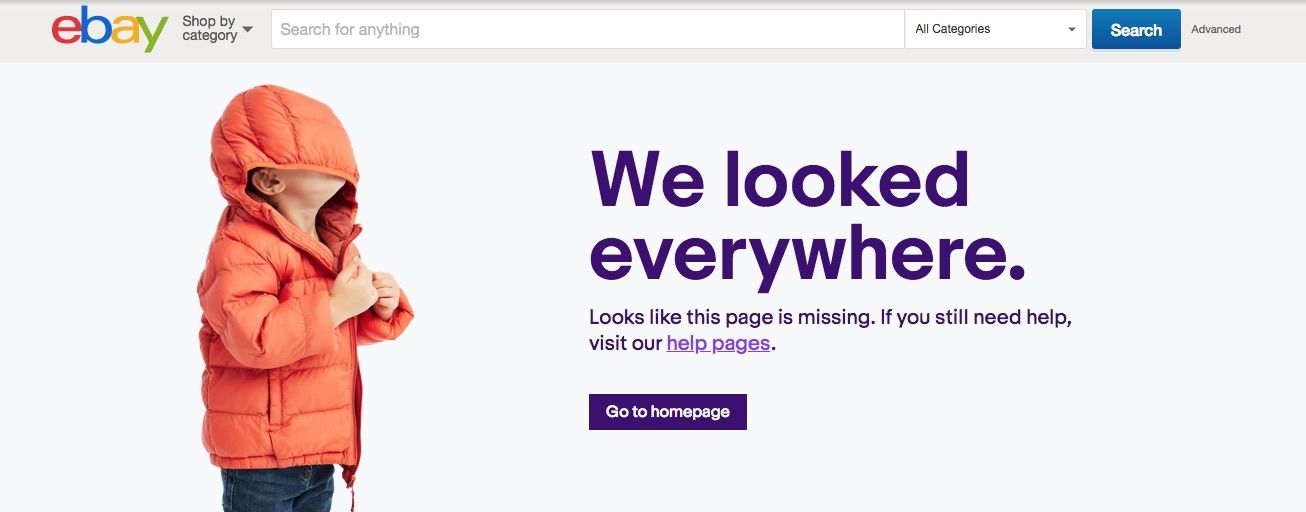Open the Advanced search link
This screenshot has height=512, width=1306.
[1216, 29]
